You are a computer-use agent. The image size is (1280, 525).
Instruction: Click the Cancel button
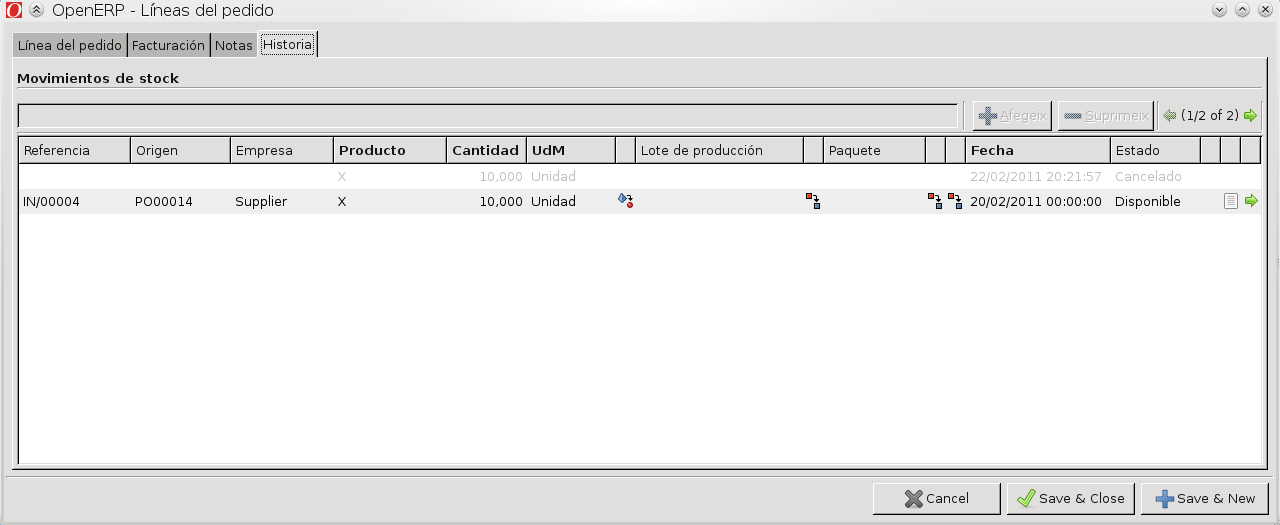936,498
